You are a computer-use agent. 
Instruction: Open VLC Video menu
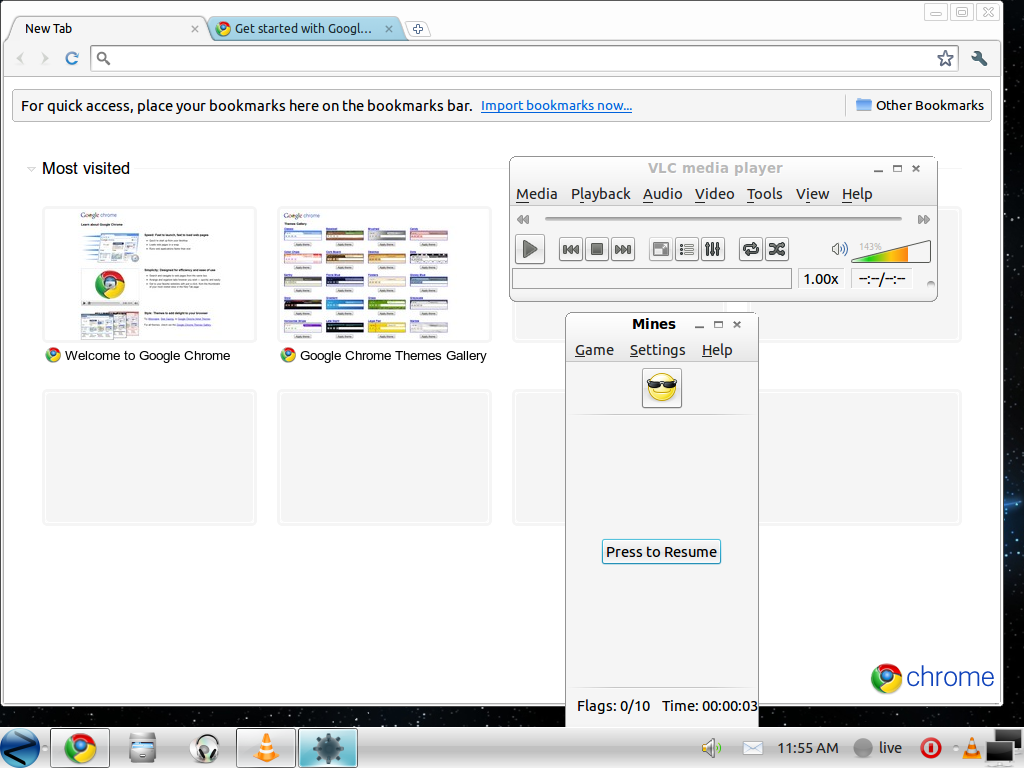click(714, 194)
